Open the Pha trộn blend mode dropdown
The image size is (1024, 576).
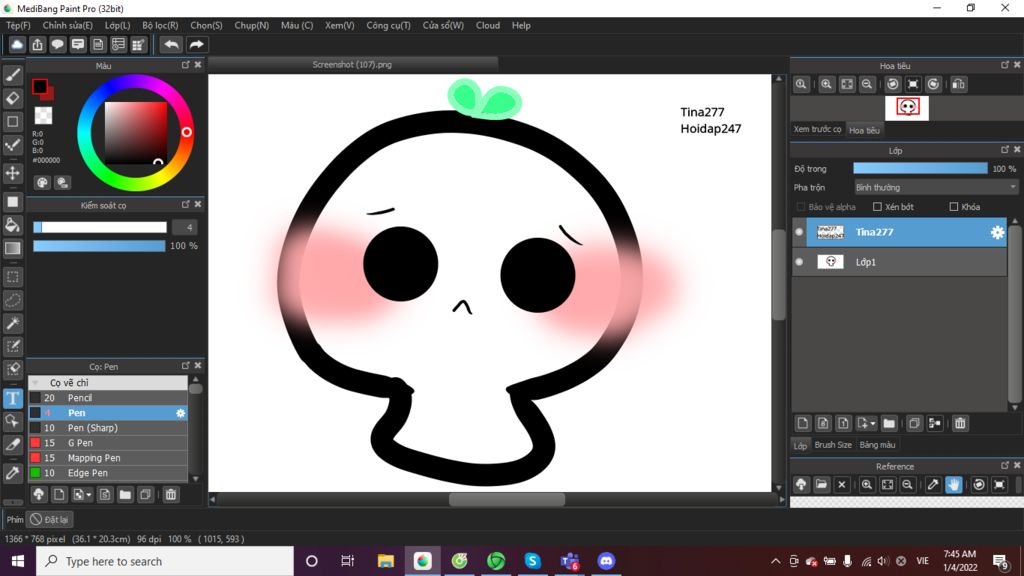(935, 187)
